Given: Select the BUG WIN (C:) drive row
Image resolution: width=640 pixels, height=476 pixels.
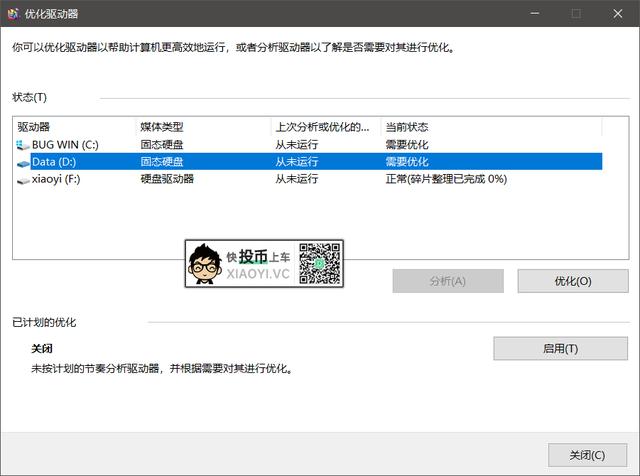Looking at the screenshot, I should 309,145.
